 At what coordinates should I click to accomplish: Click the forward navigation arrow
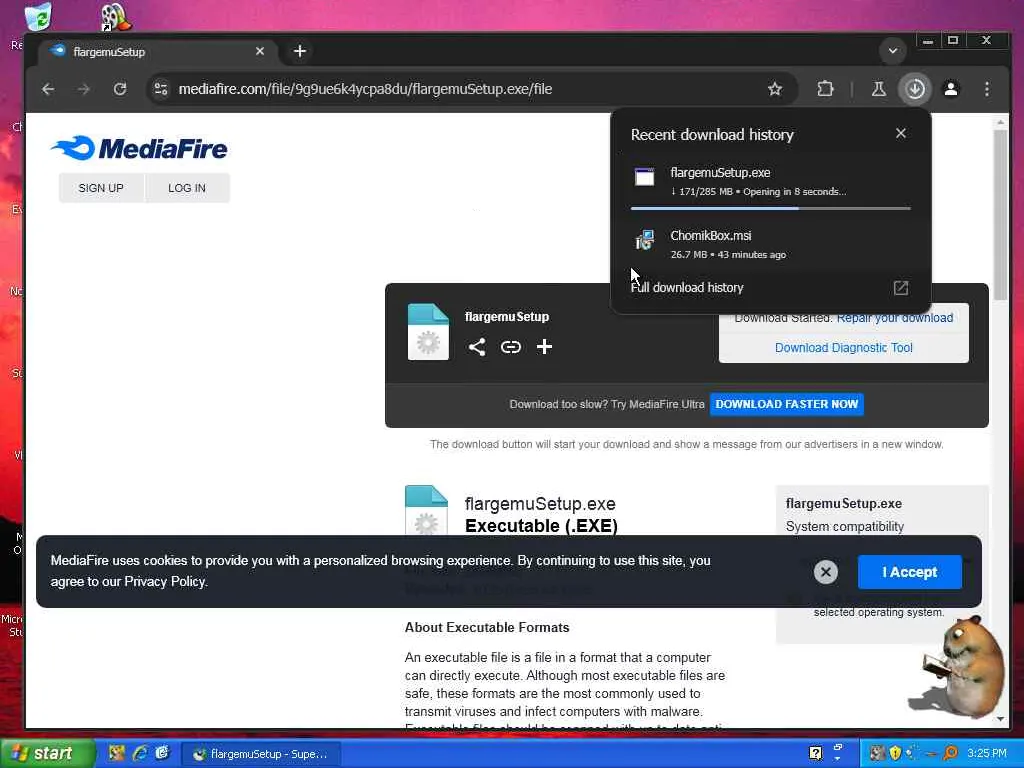point(84,89)
